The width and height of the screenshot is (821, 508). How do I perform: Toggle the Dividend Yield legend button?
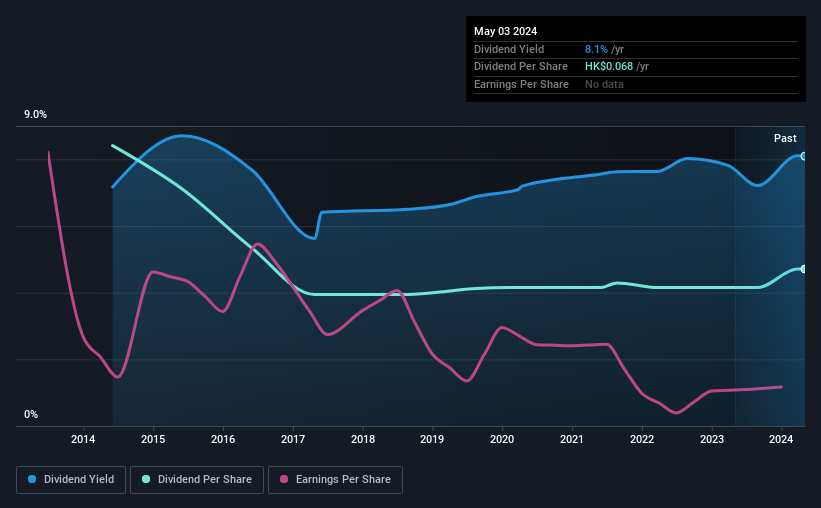pos(71,480)
